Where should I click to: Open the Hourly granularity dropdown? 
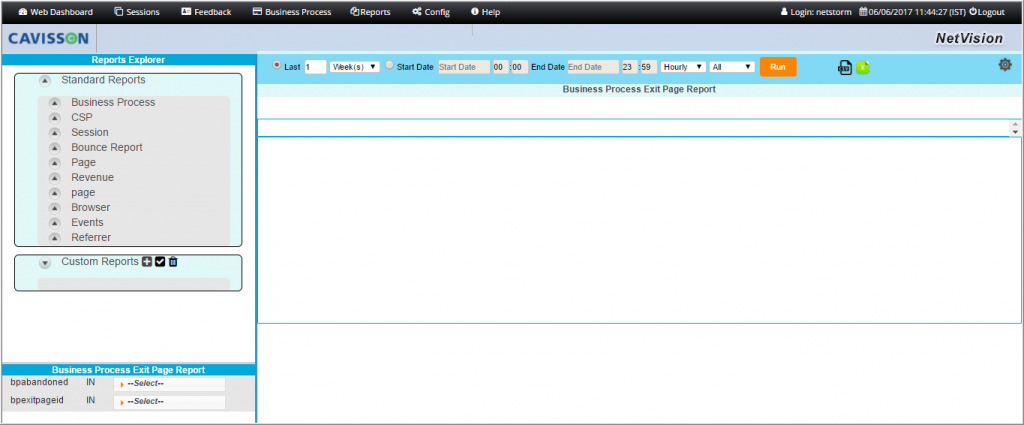(683, 67)
